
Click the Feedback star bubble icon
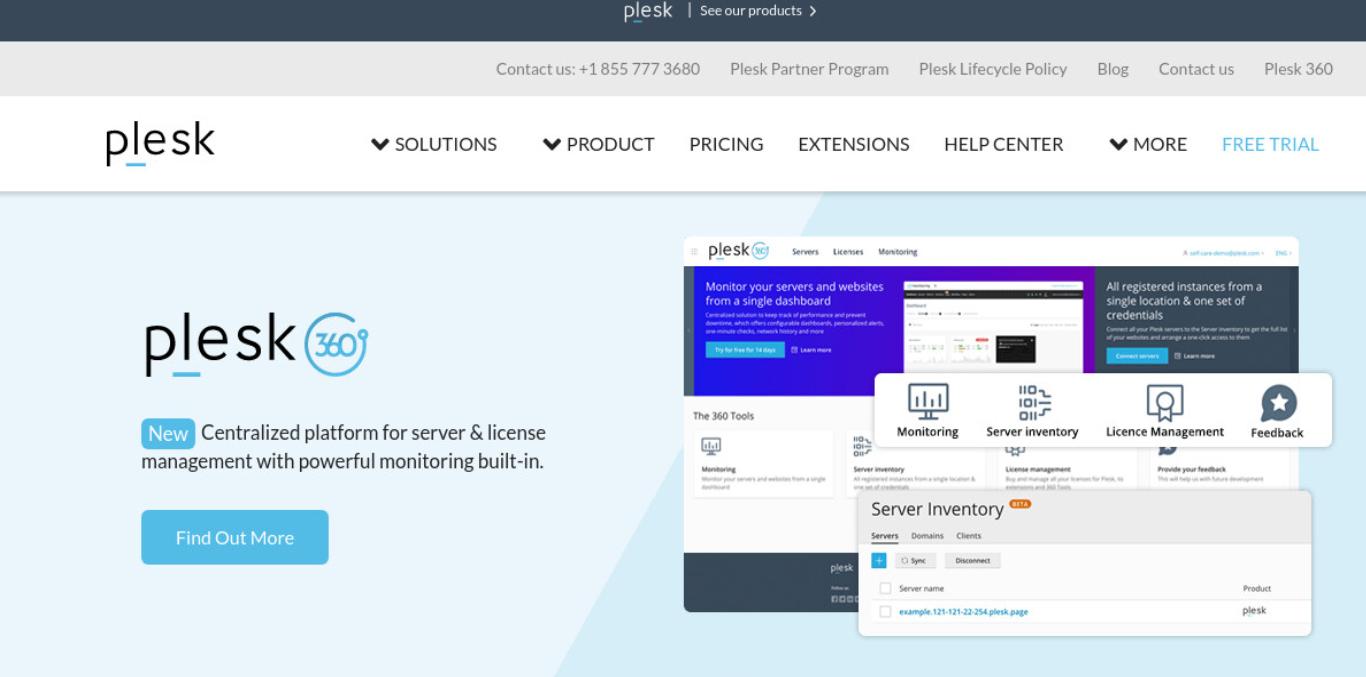1278,403
